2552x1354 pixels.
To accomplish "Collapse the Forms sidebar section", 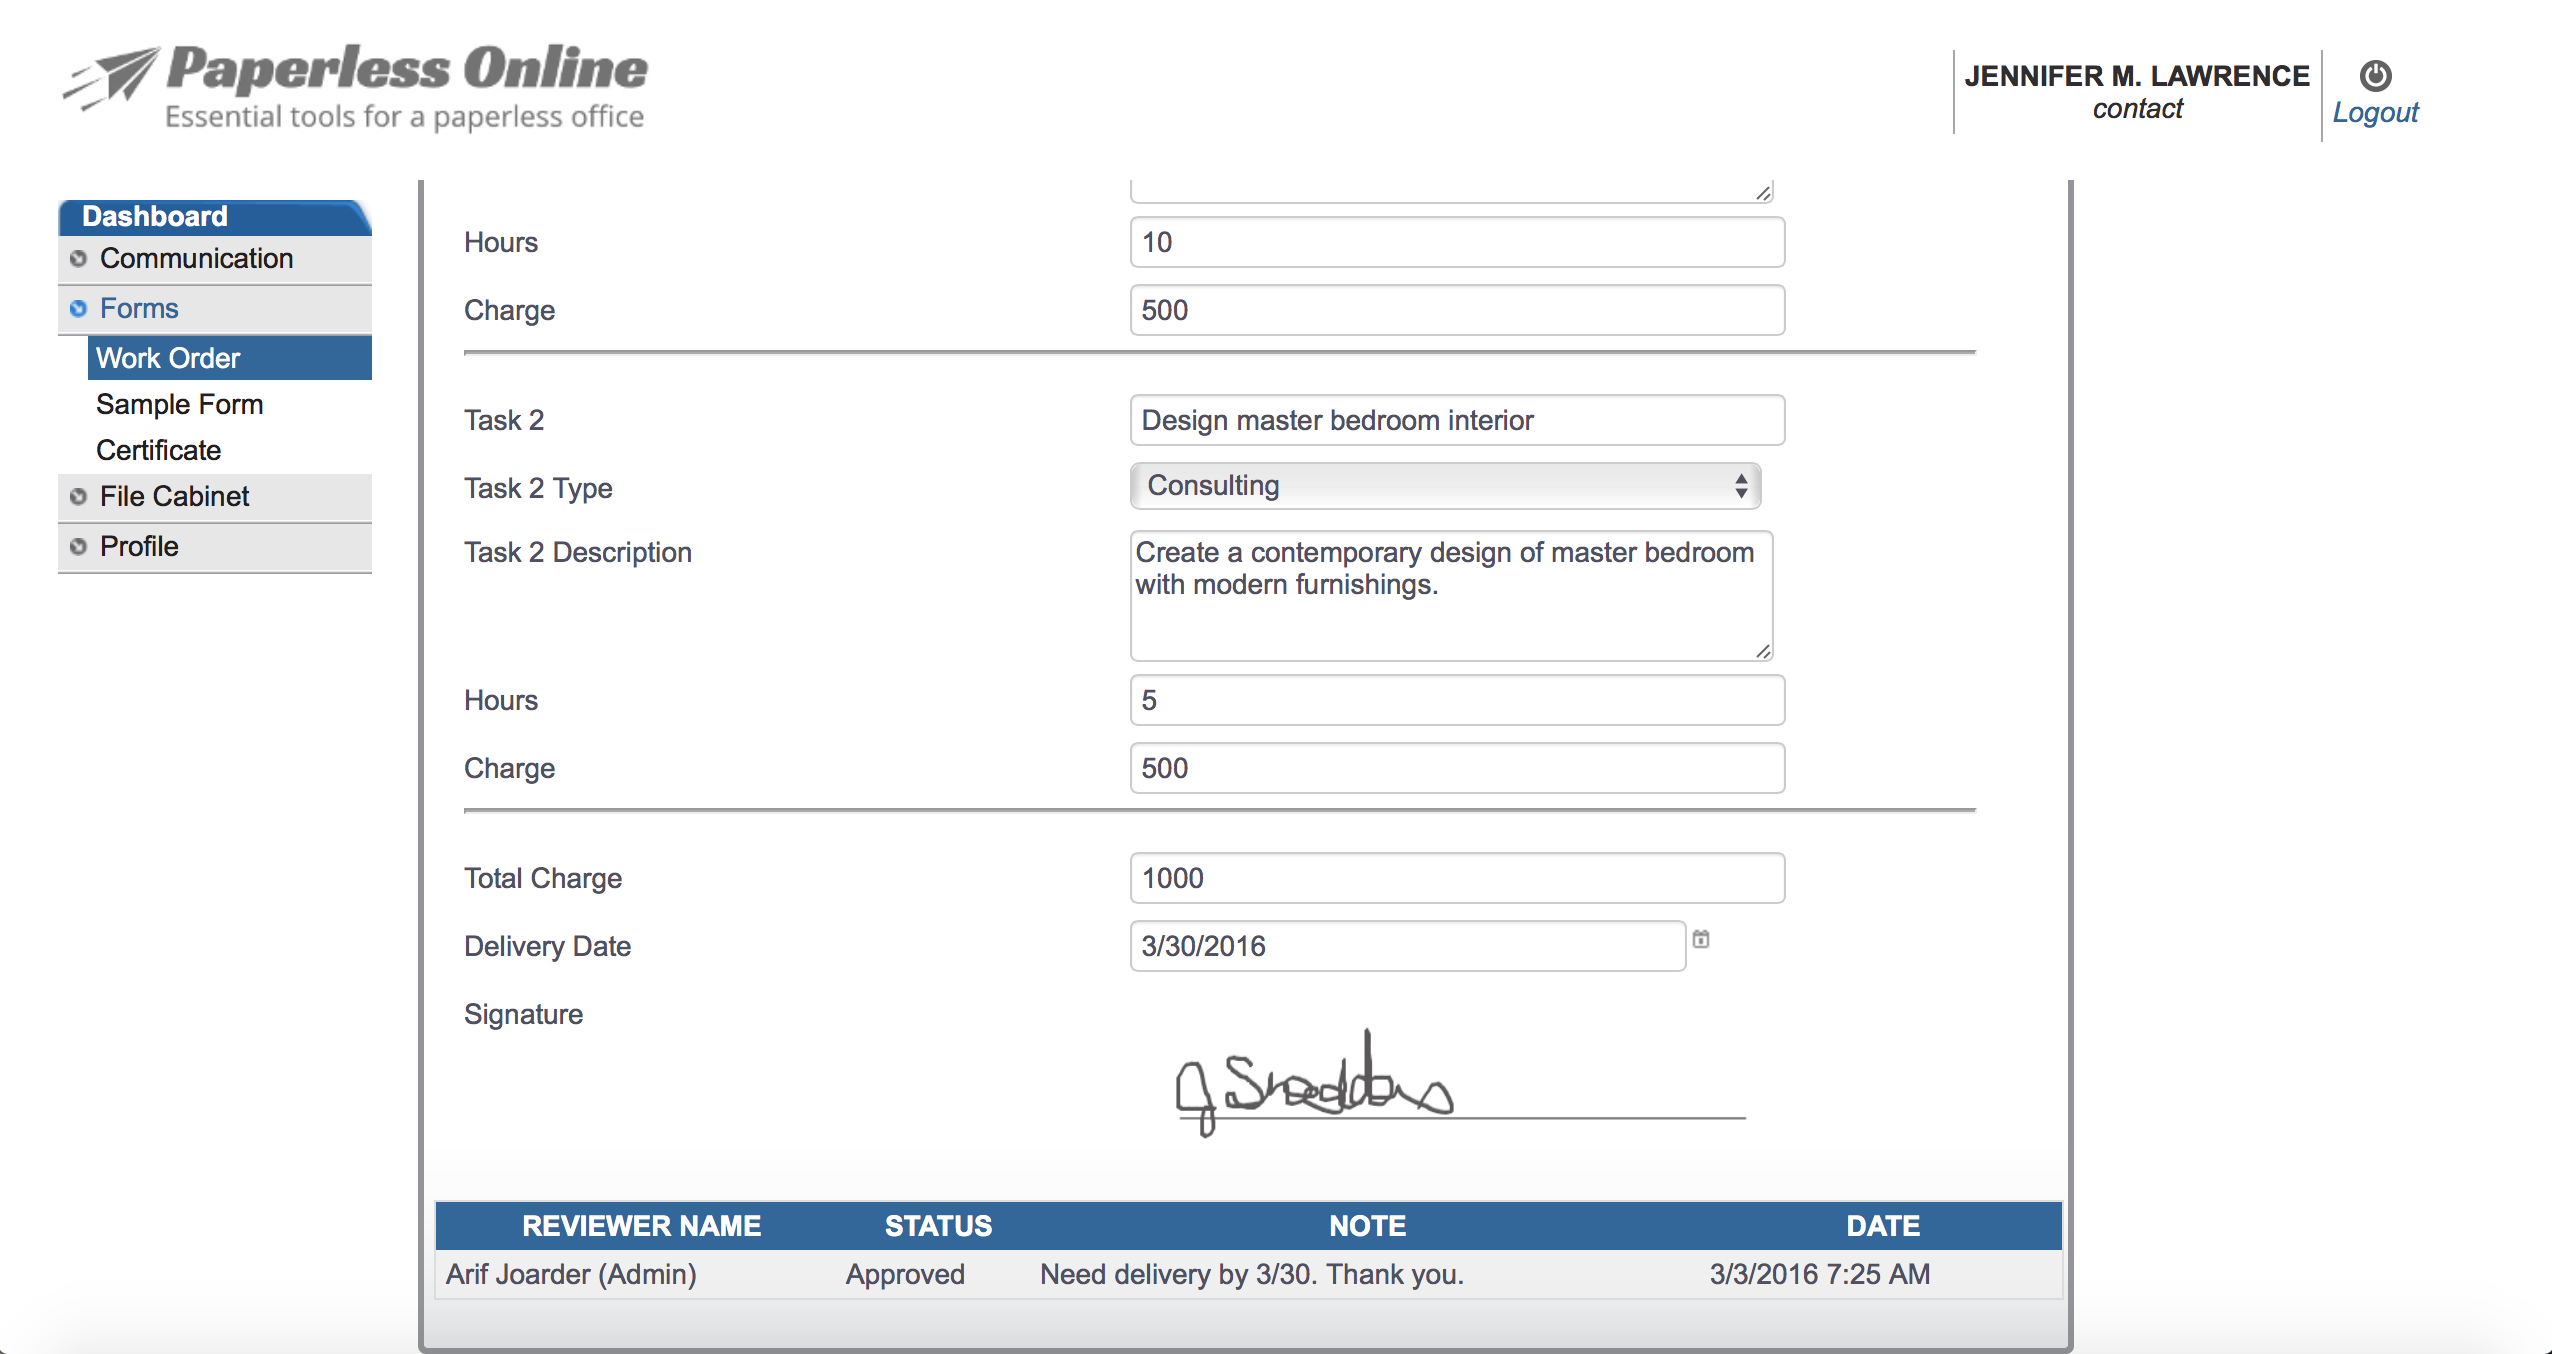I will click(139, 309).
